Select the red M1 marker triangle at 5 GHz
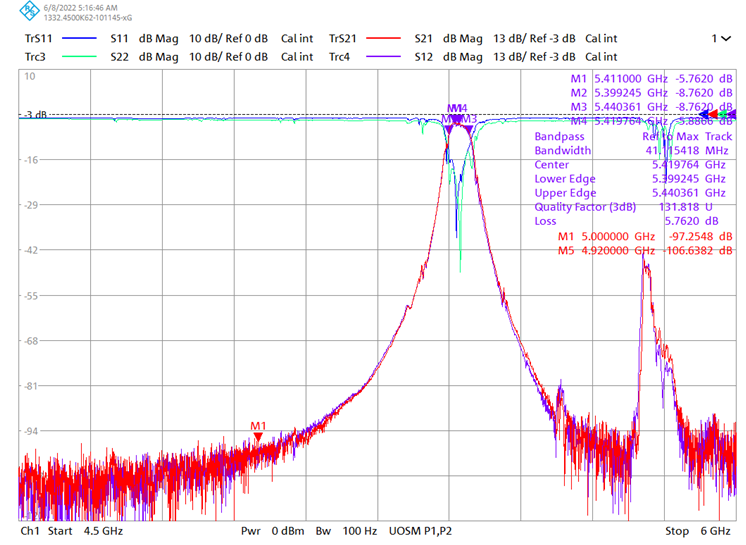This screenshot has height=545, width=746. coord(258,437)
